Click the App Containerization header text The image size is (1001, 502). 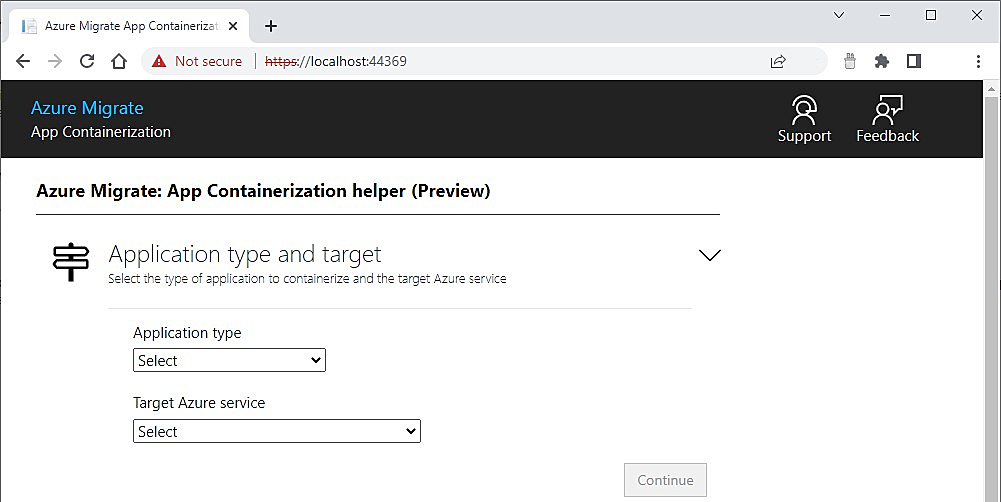(101, 132)
